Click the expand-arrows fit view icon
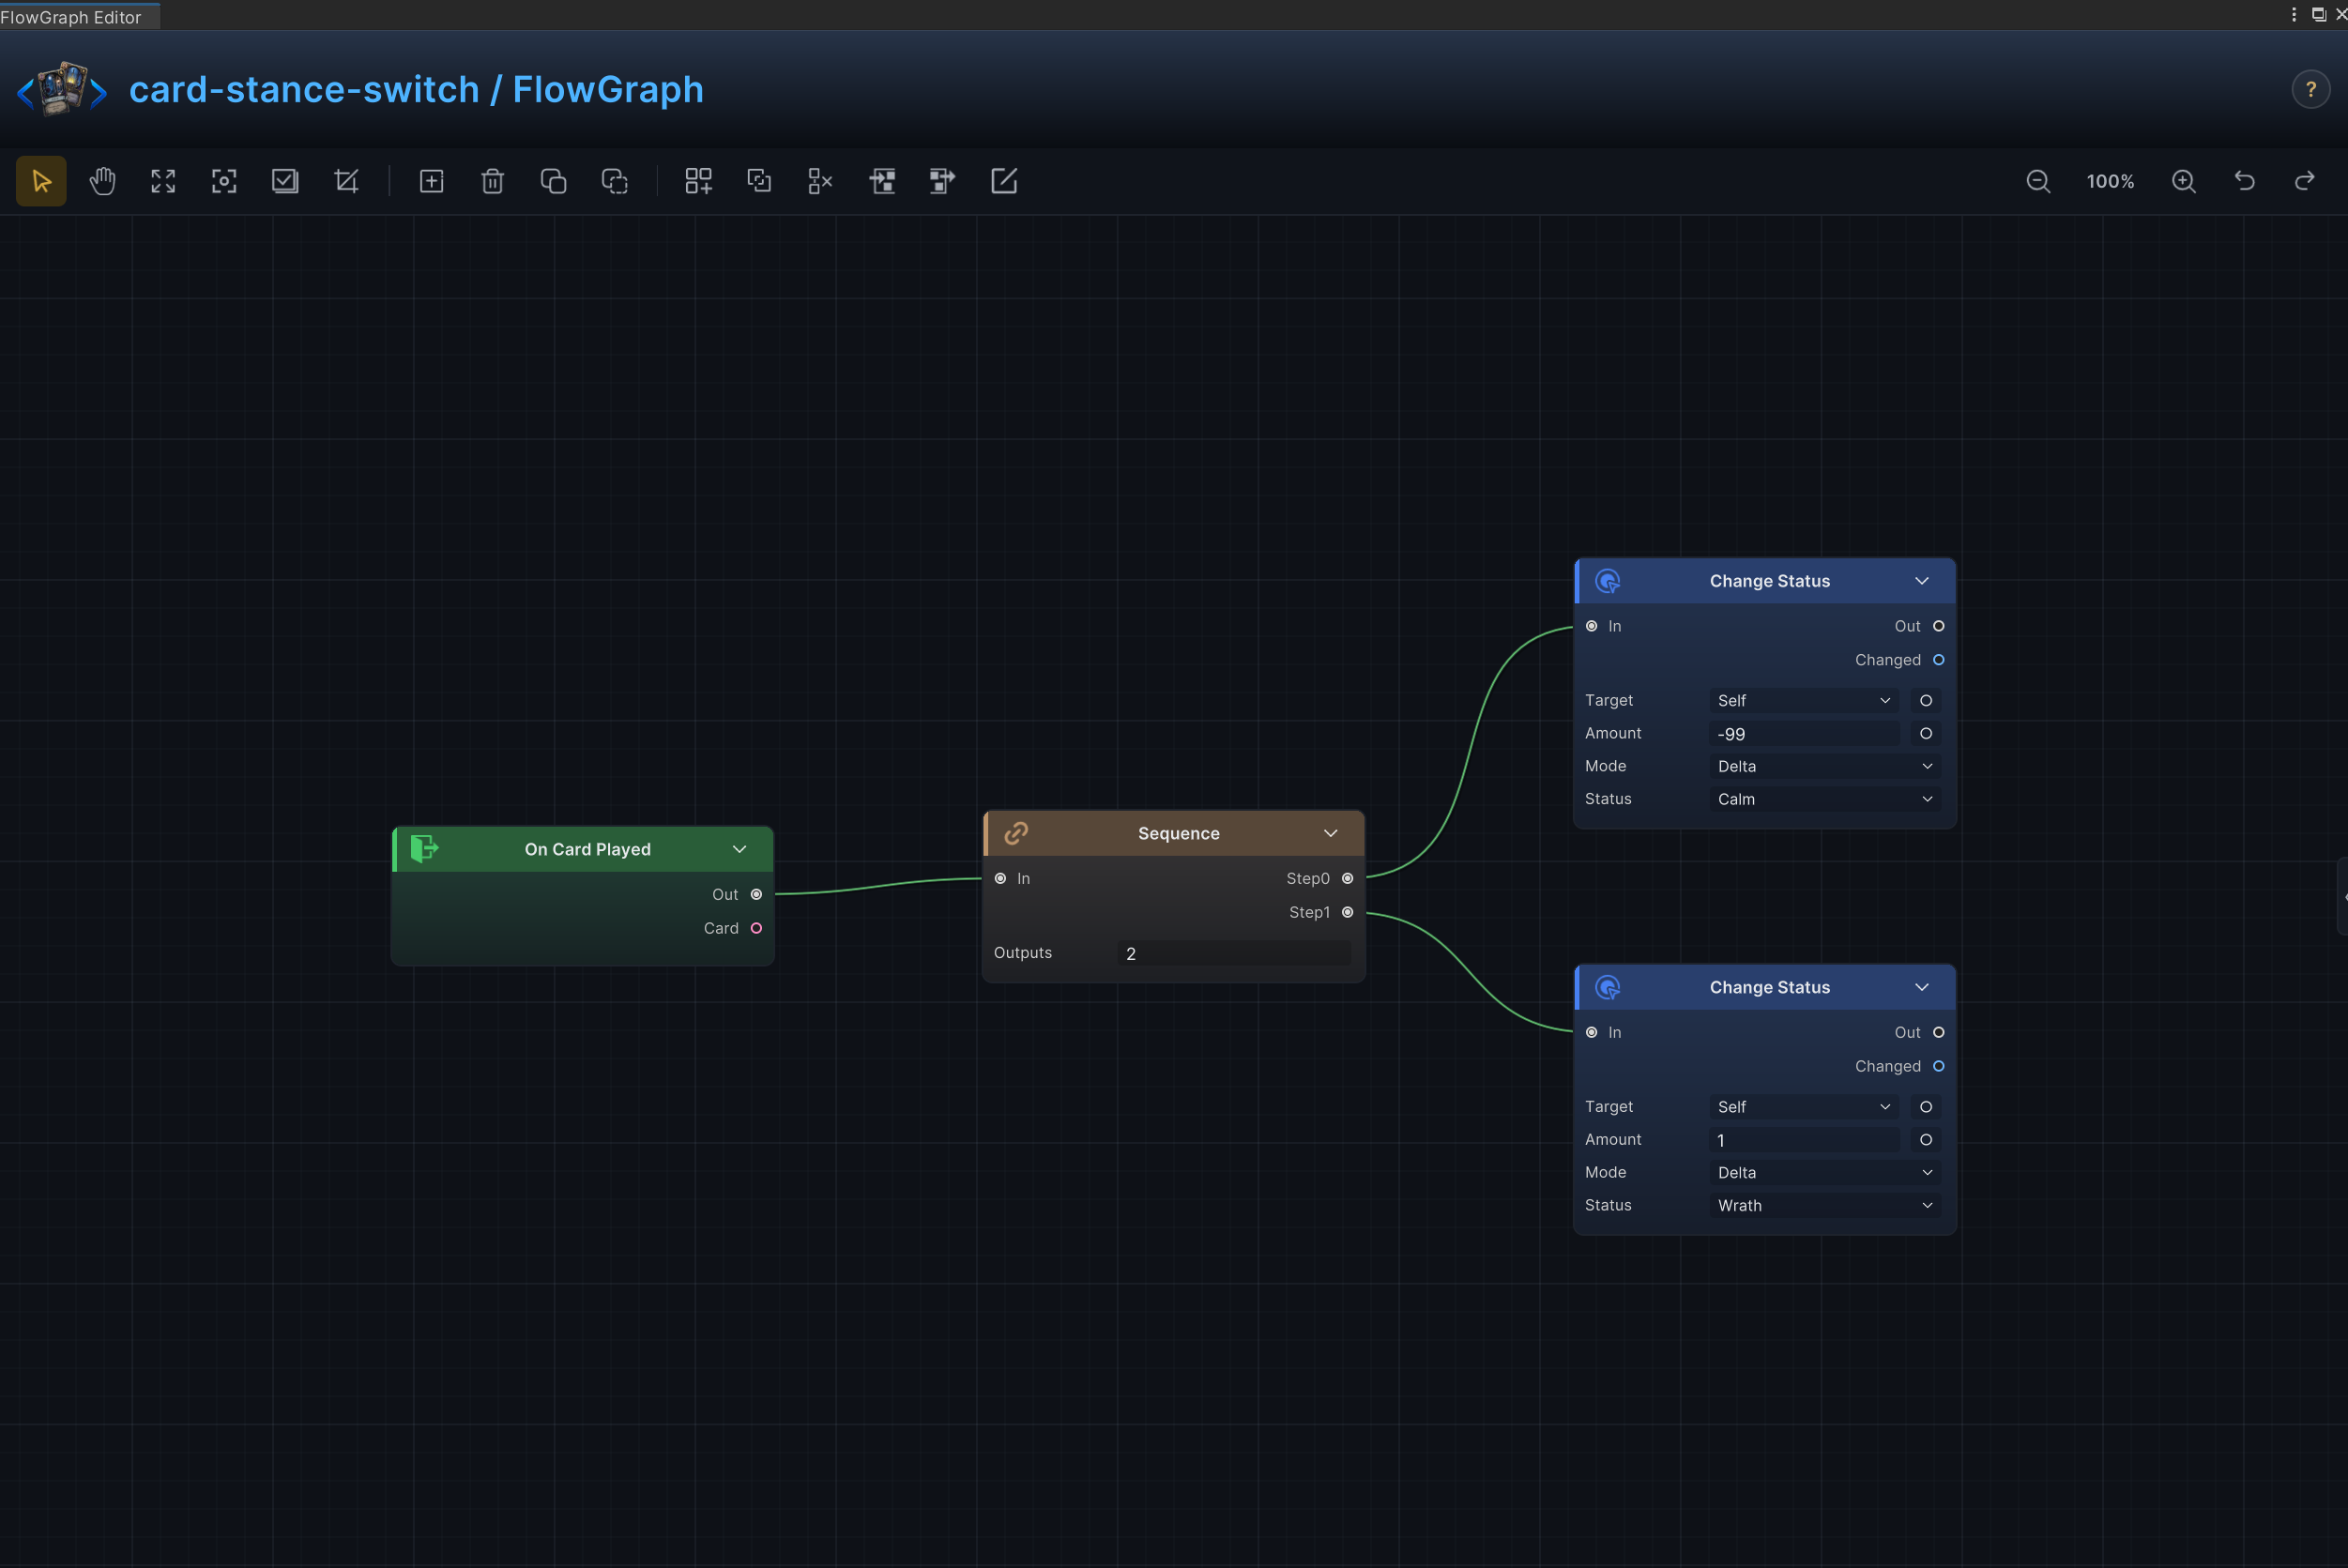Viewport: 2348px width, 1568px height. point(163,181)
